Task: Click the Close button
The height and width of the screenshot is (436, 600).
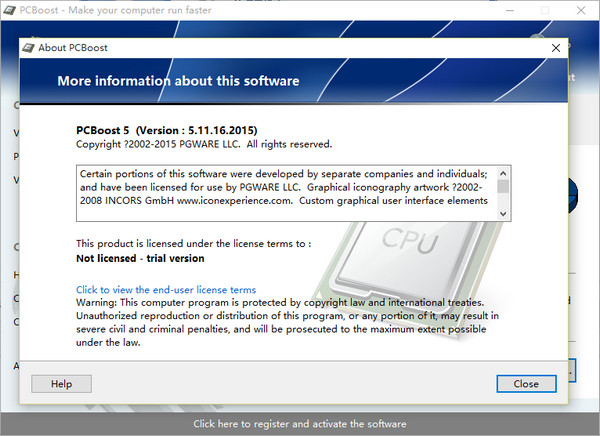Action: (526, 384)
